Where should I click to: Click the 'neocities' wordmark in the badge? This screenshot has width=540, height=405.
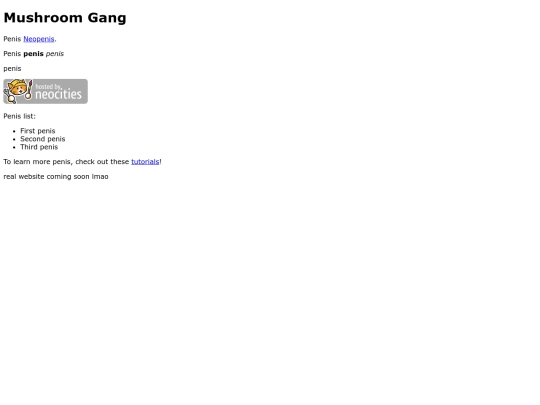point(59,94)
